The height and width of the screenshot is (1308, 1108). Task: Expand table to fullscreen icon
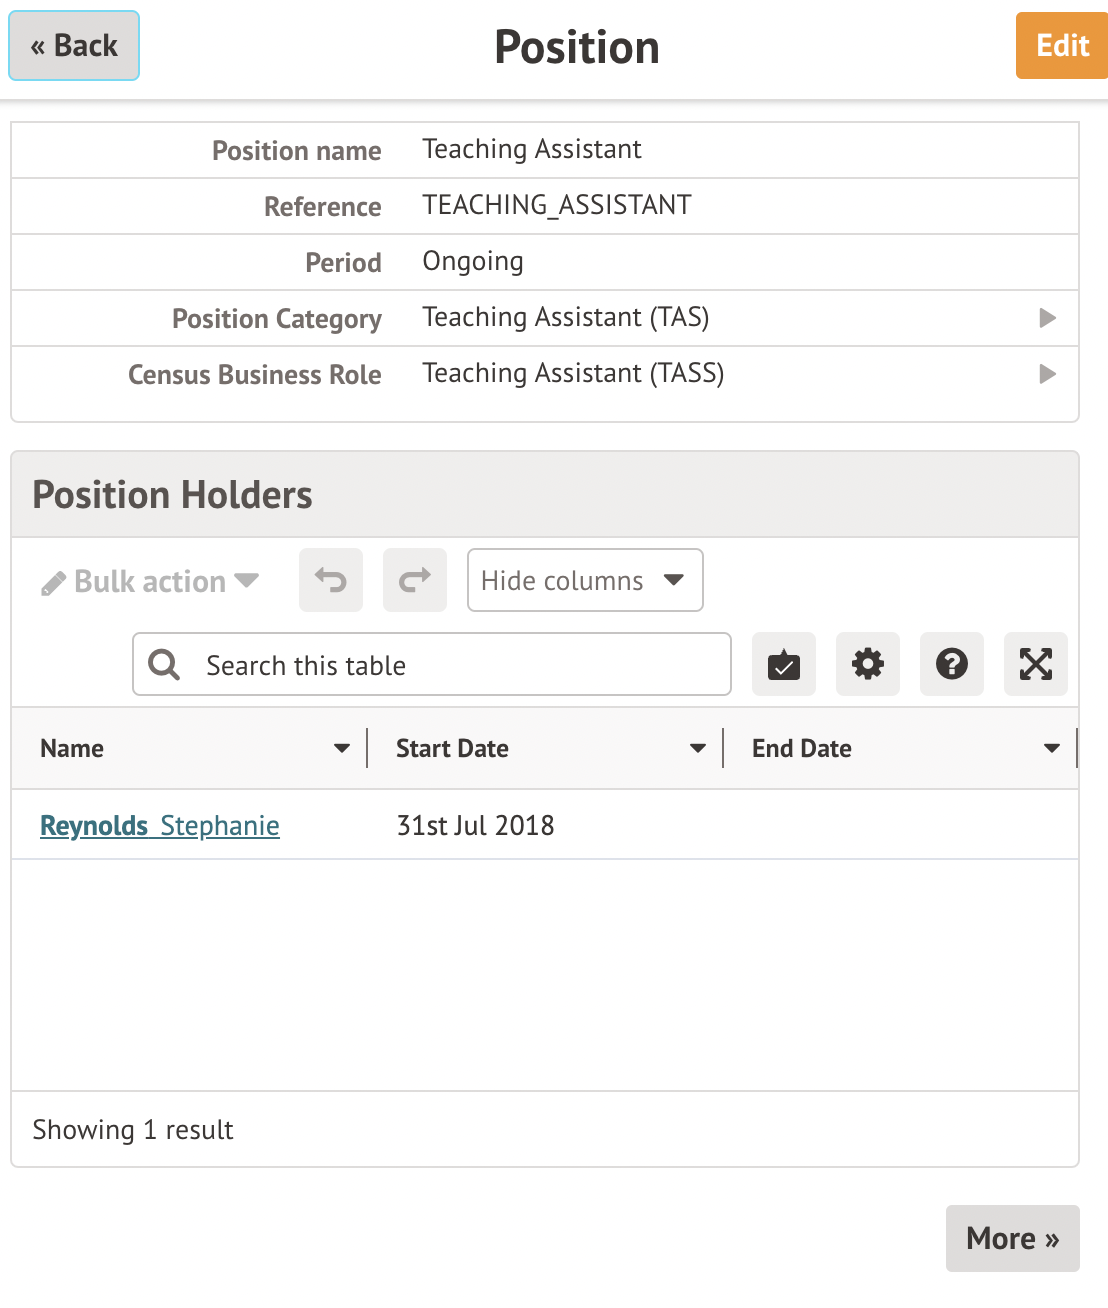point(1036,664)
